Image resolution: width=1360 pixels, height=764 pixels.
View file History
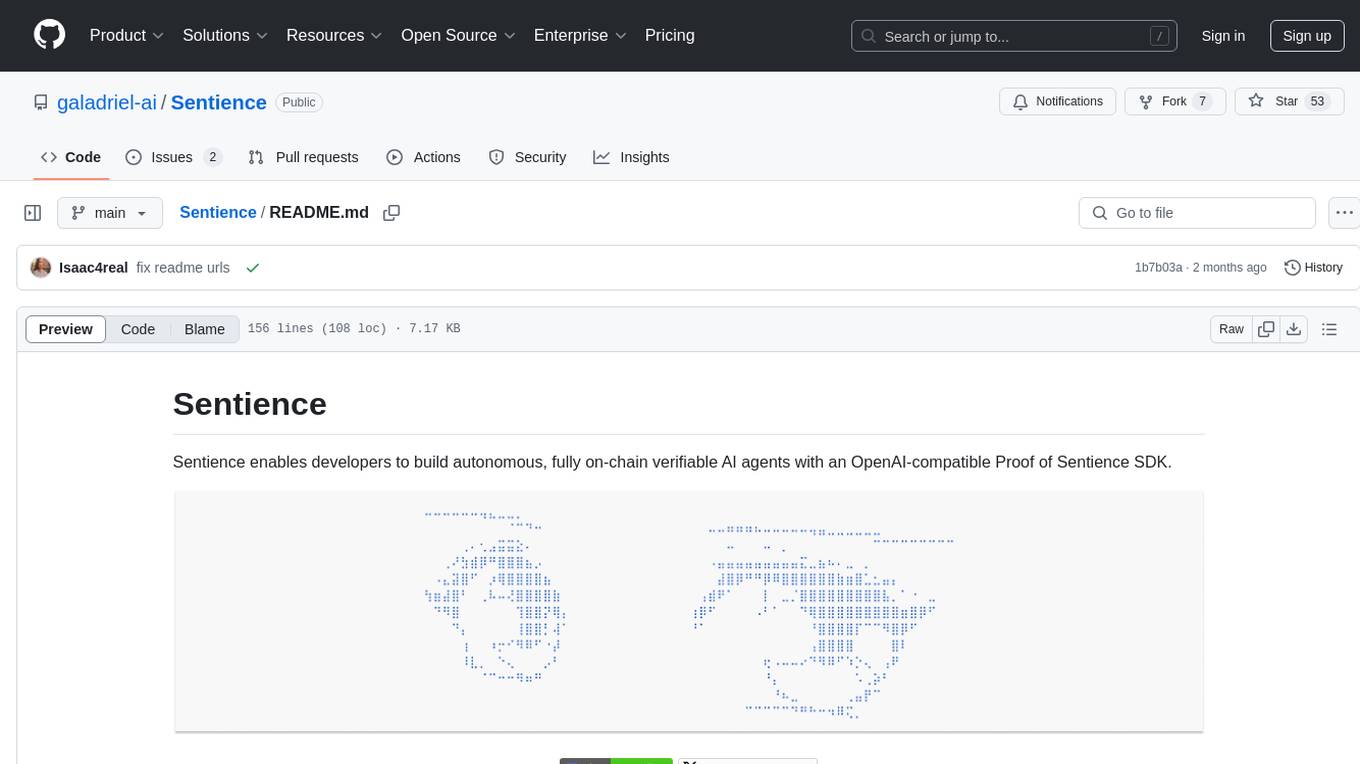[x=1313, y=268]
